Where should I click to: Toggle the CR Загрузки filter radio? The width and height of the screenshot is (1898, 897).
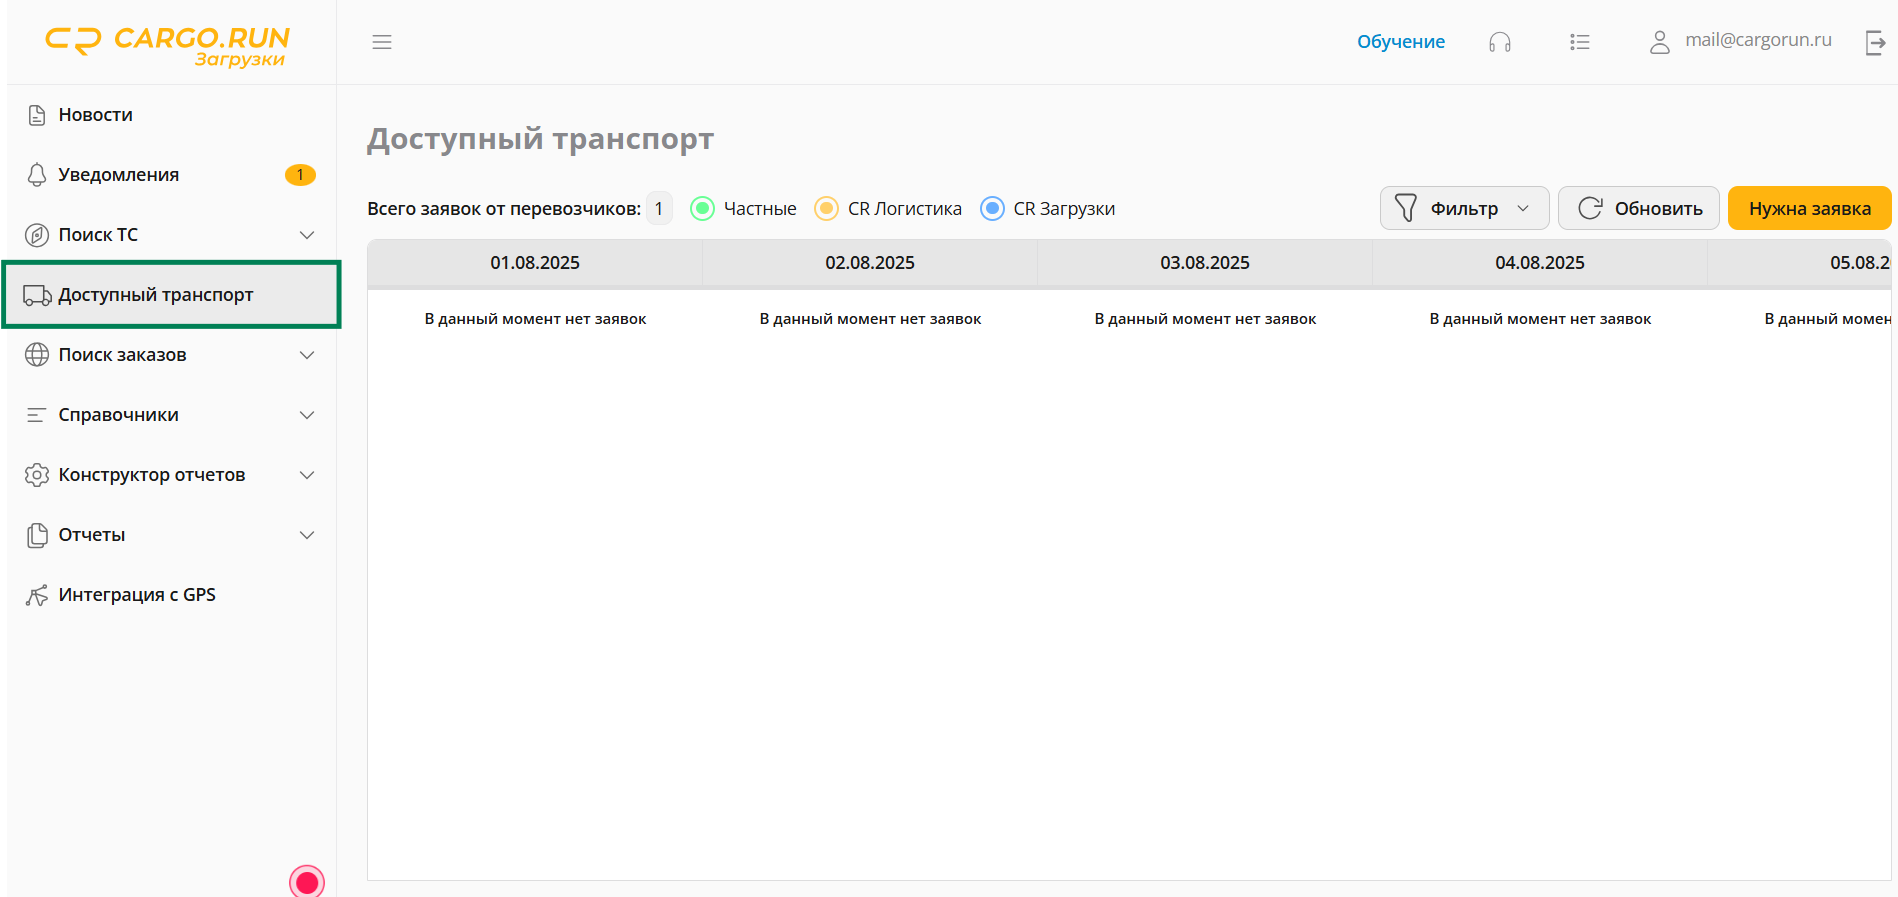(992, 209)
